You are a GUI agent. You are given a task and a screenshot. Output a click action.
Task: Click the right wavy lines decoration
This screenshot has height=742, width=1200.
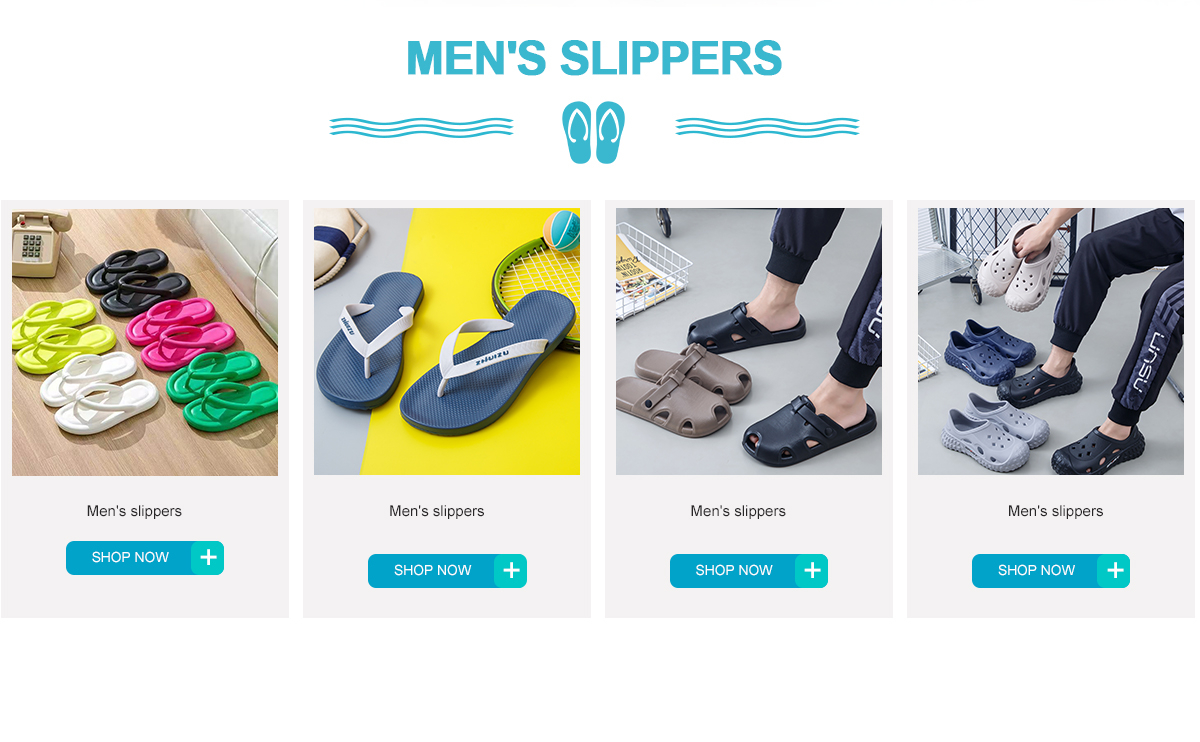pos(767,127)
